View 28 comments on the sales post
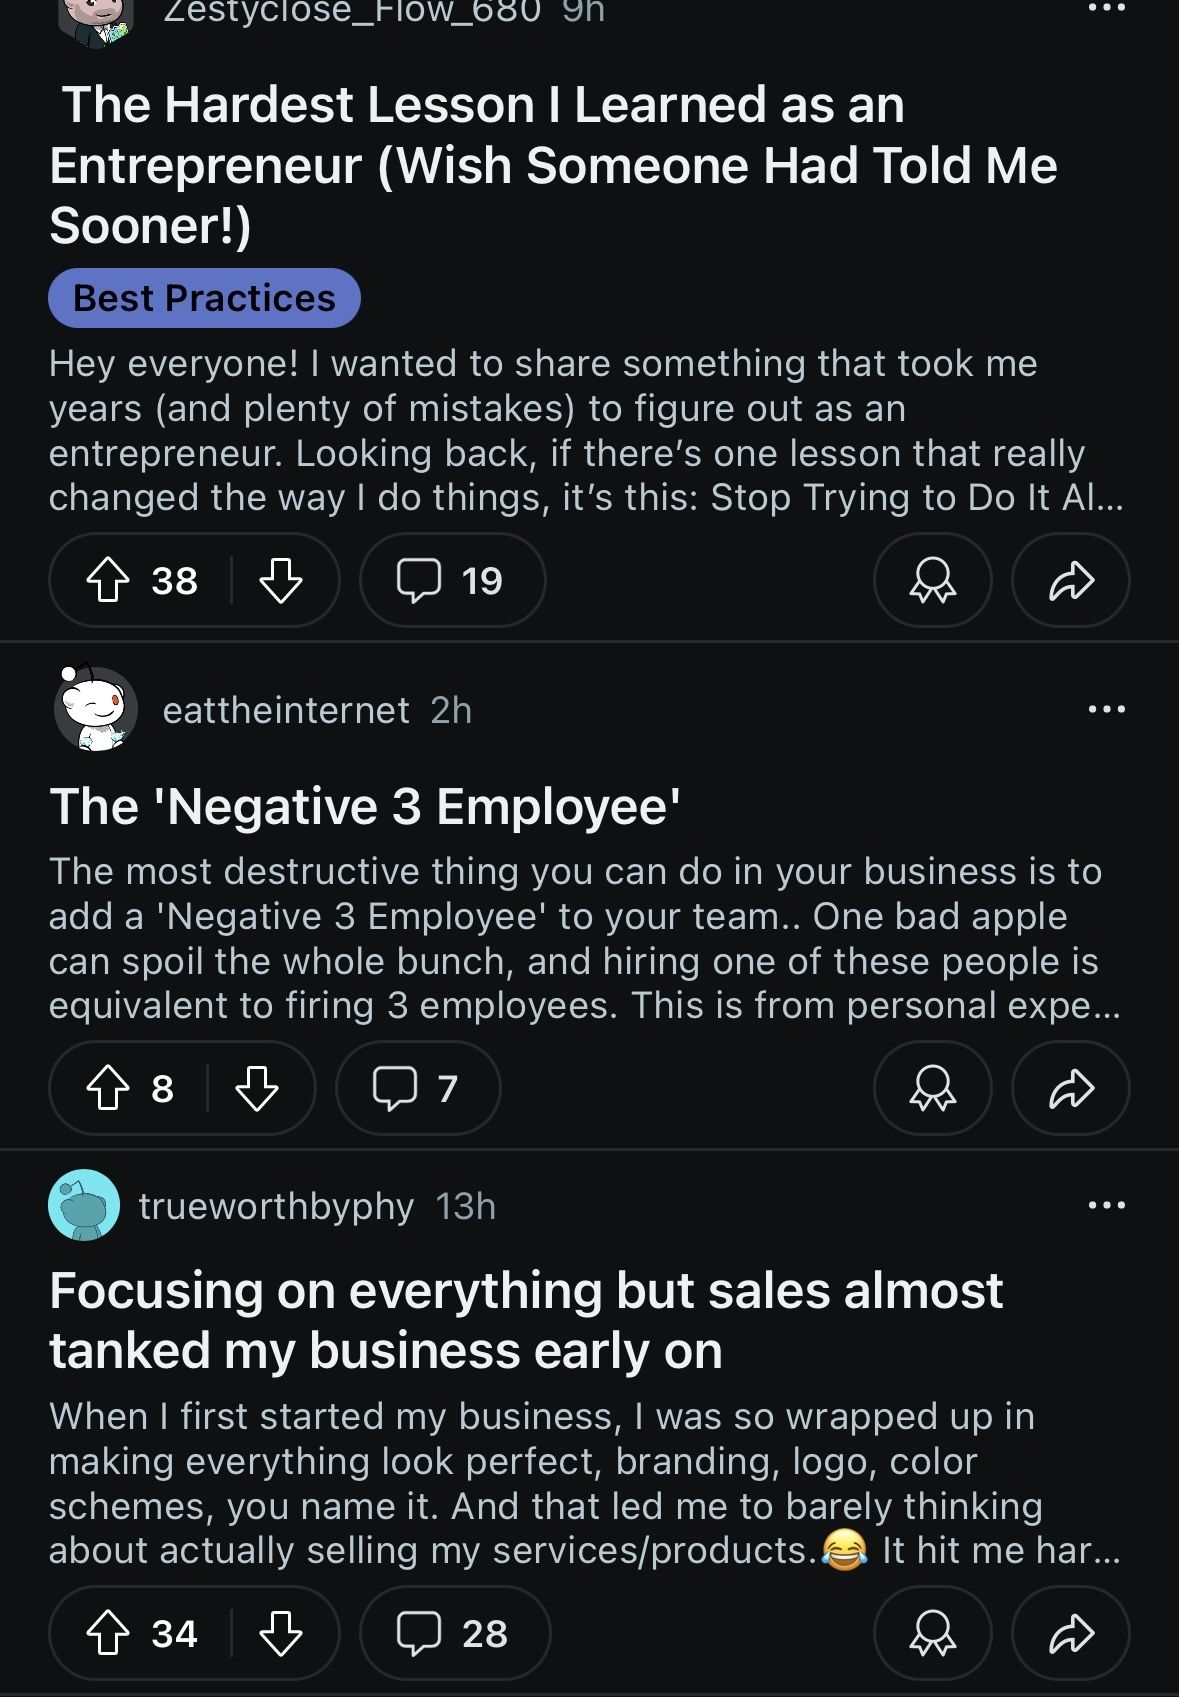The image size is (1179, 1697). click(x=454, y=1634)
